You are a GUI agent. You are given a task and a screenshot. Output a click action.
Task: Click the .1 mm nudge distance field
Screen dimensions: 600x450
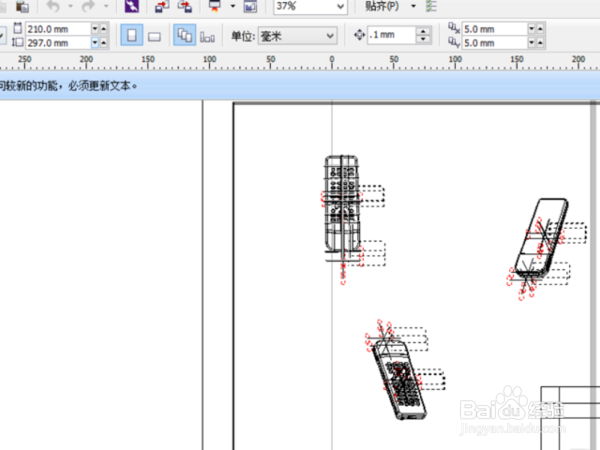click(x=391, y=35)
